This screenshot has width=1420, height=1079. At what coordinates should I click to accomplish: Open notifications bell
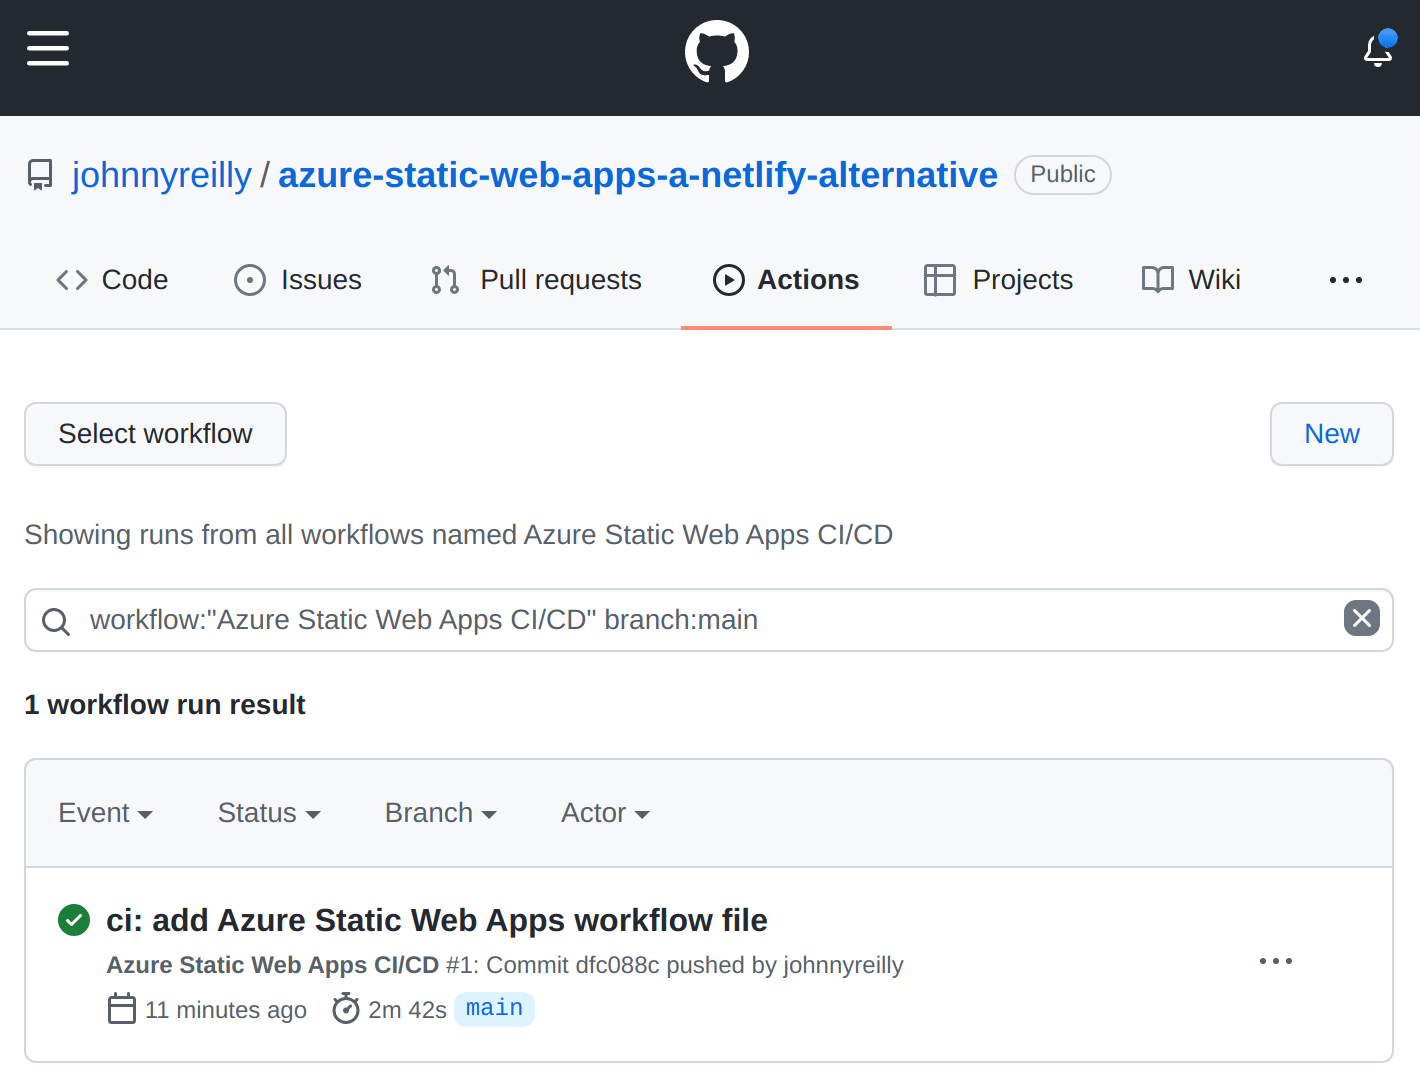pos(1379,48)
